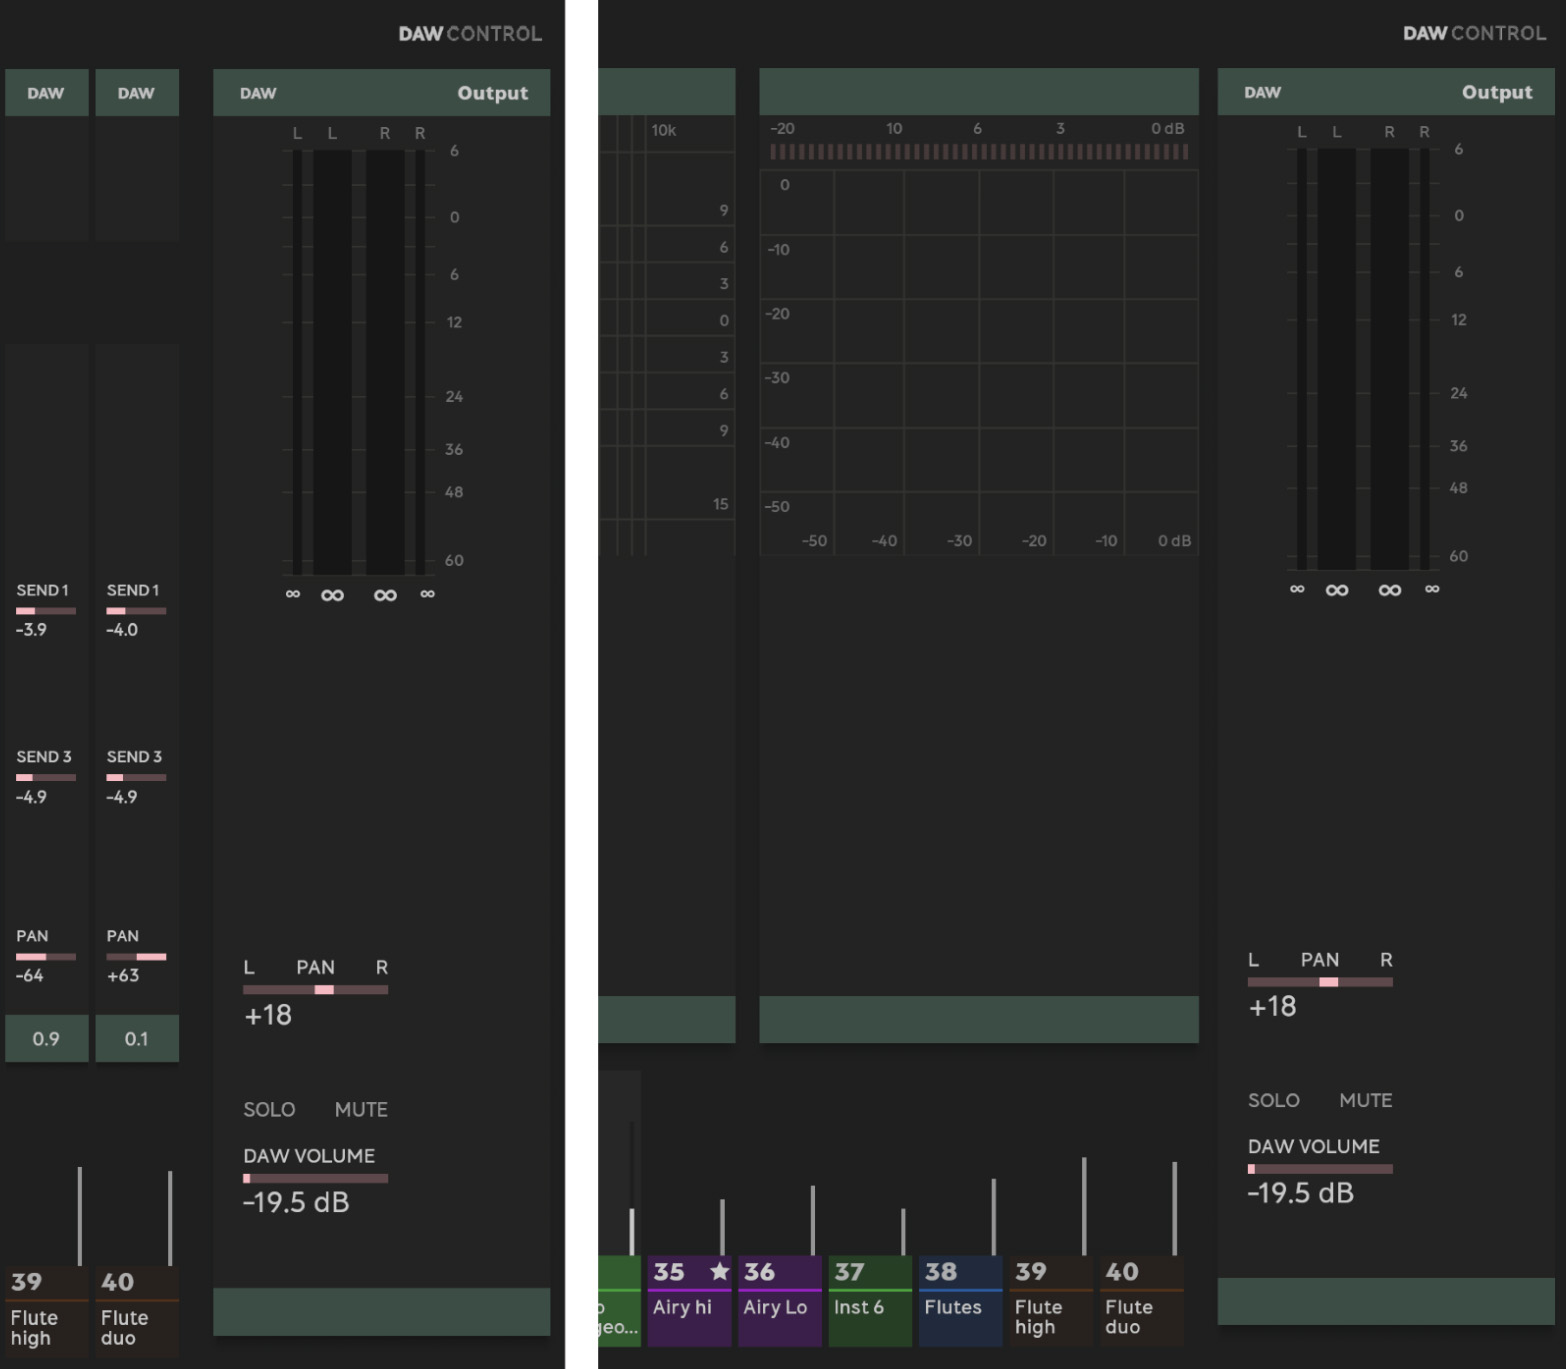Reset the right R peak via the ∞ indicator
This screenshot has width=1566, height=1369.
tap(427, 594)
